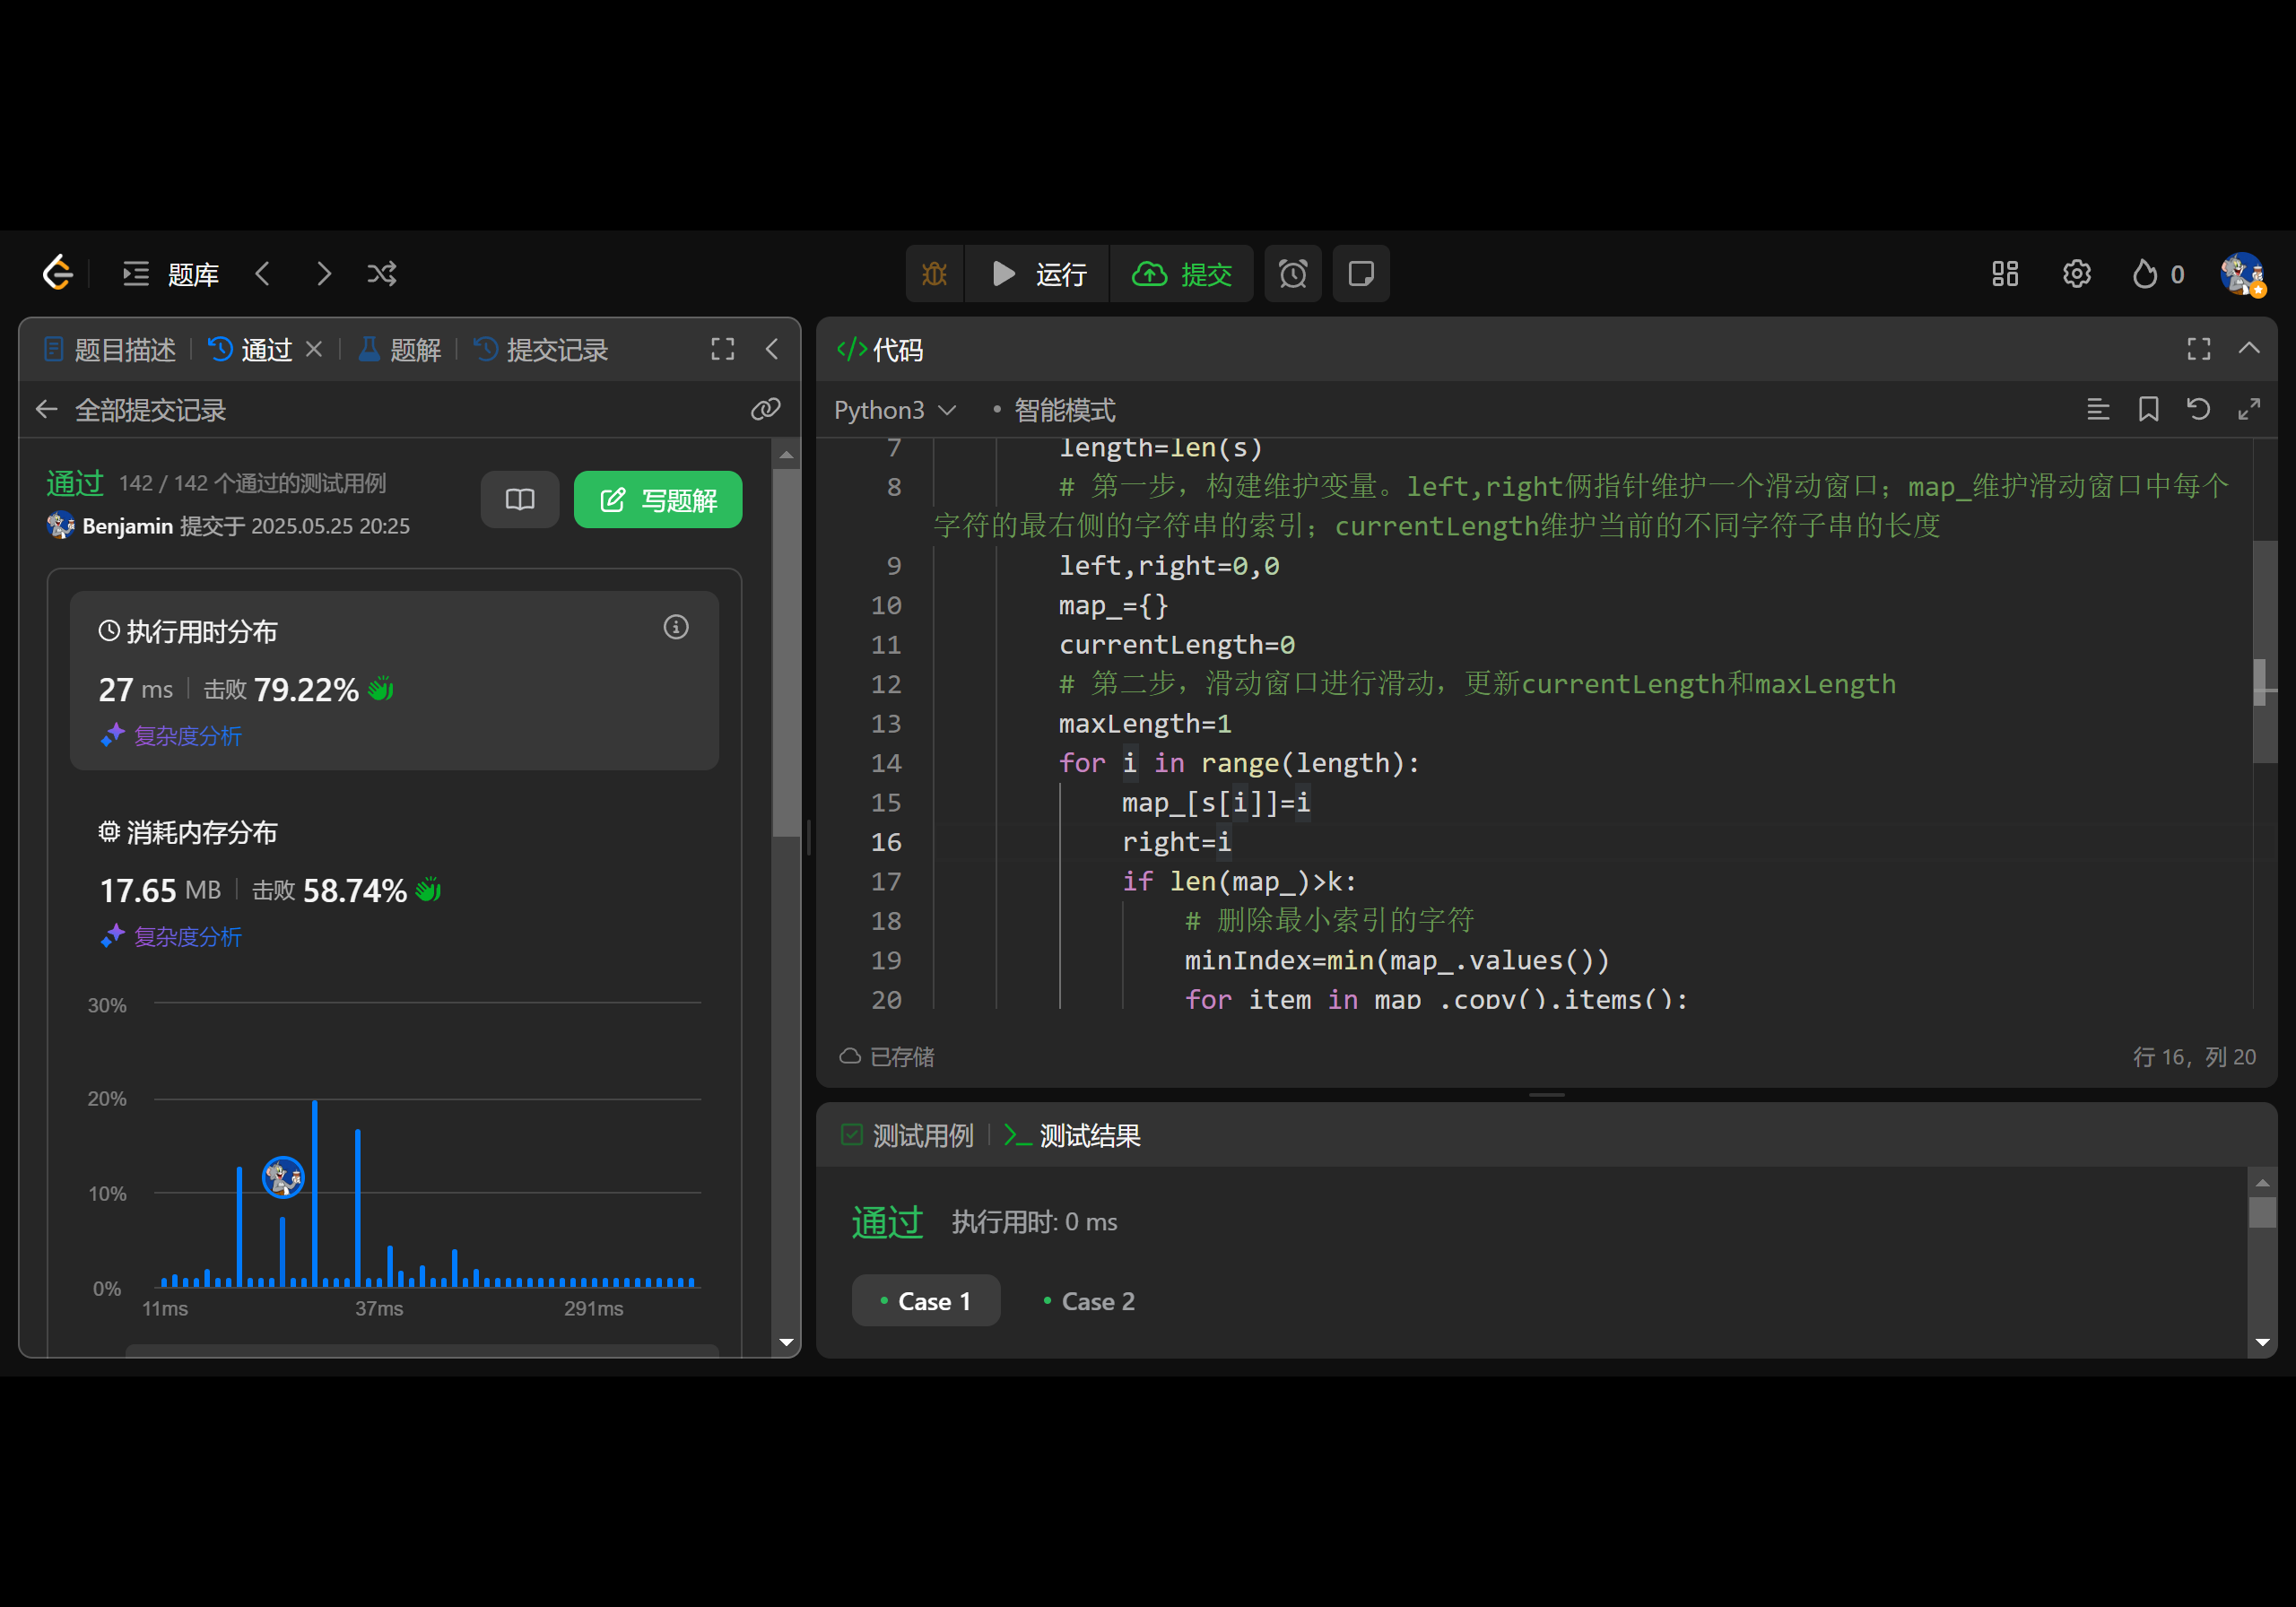Show execution time distribution info icon
This screenshot has height=1607, width=2296.
(x=676, y=627)
